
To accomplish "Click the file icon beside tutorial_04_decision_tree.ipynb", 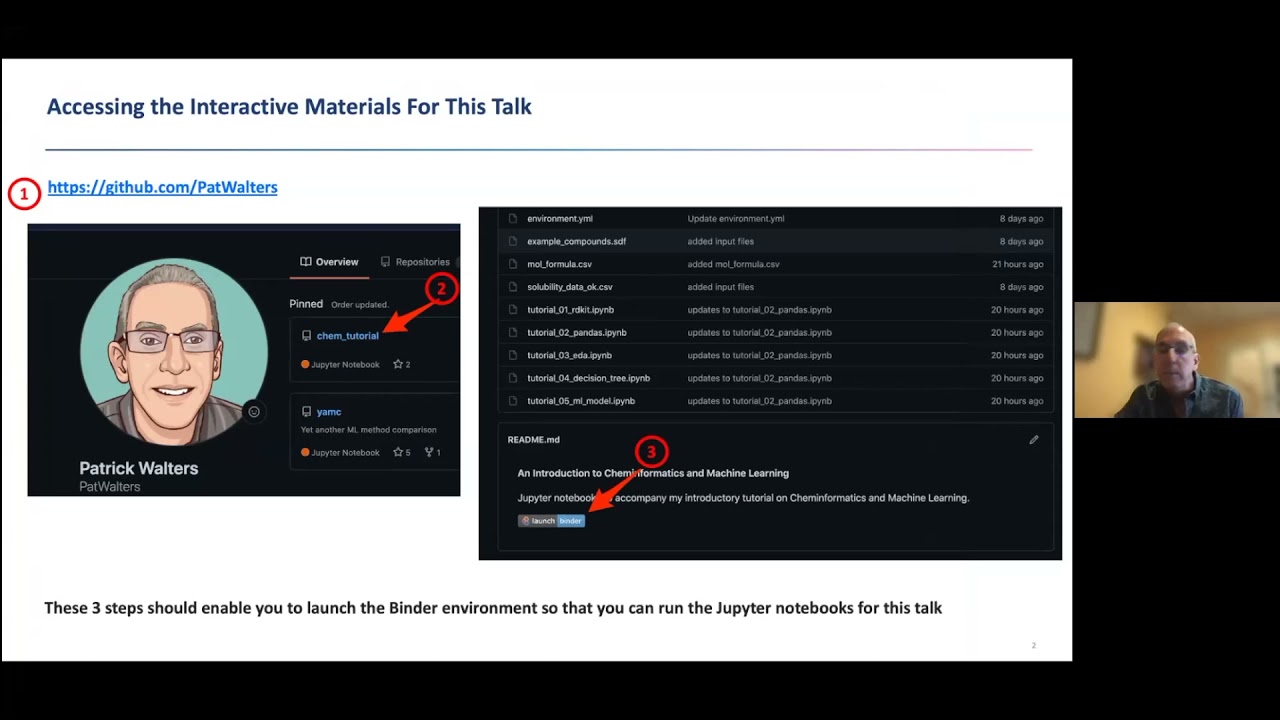I will 513,379.
